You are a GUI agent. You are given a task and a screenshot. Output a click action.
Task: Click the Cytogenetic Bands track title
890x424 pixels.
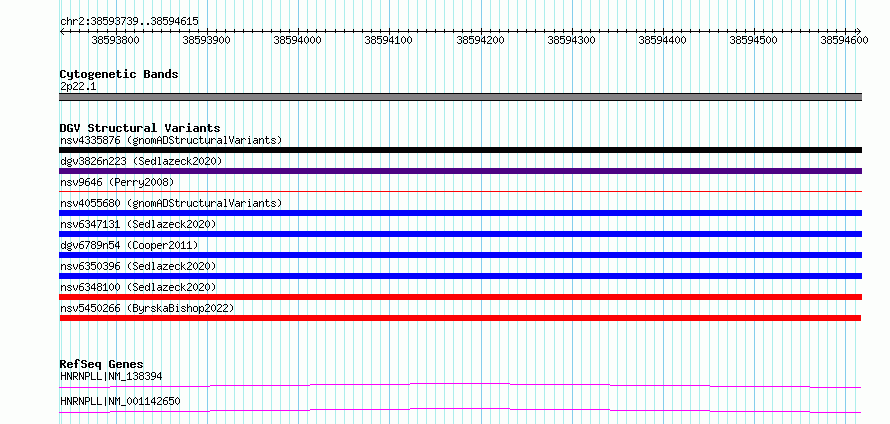coord(119,74)
